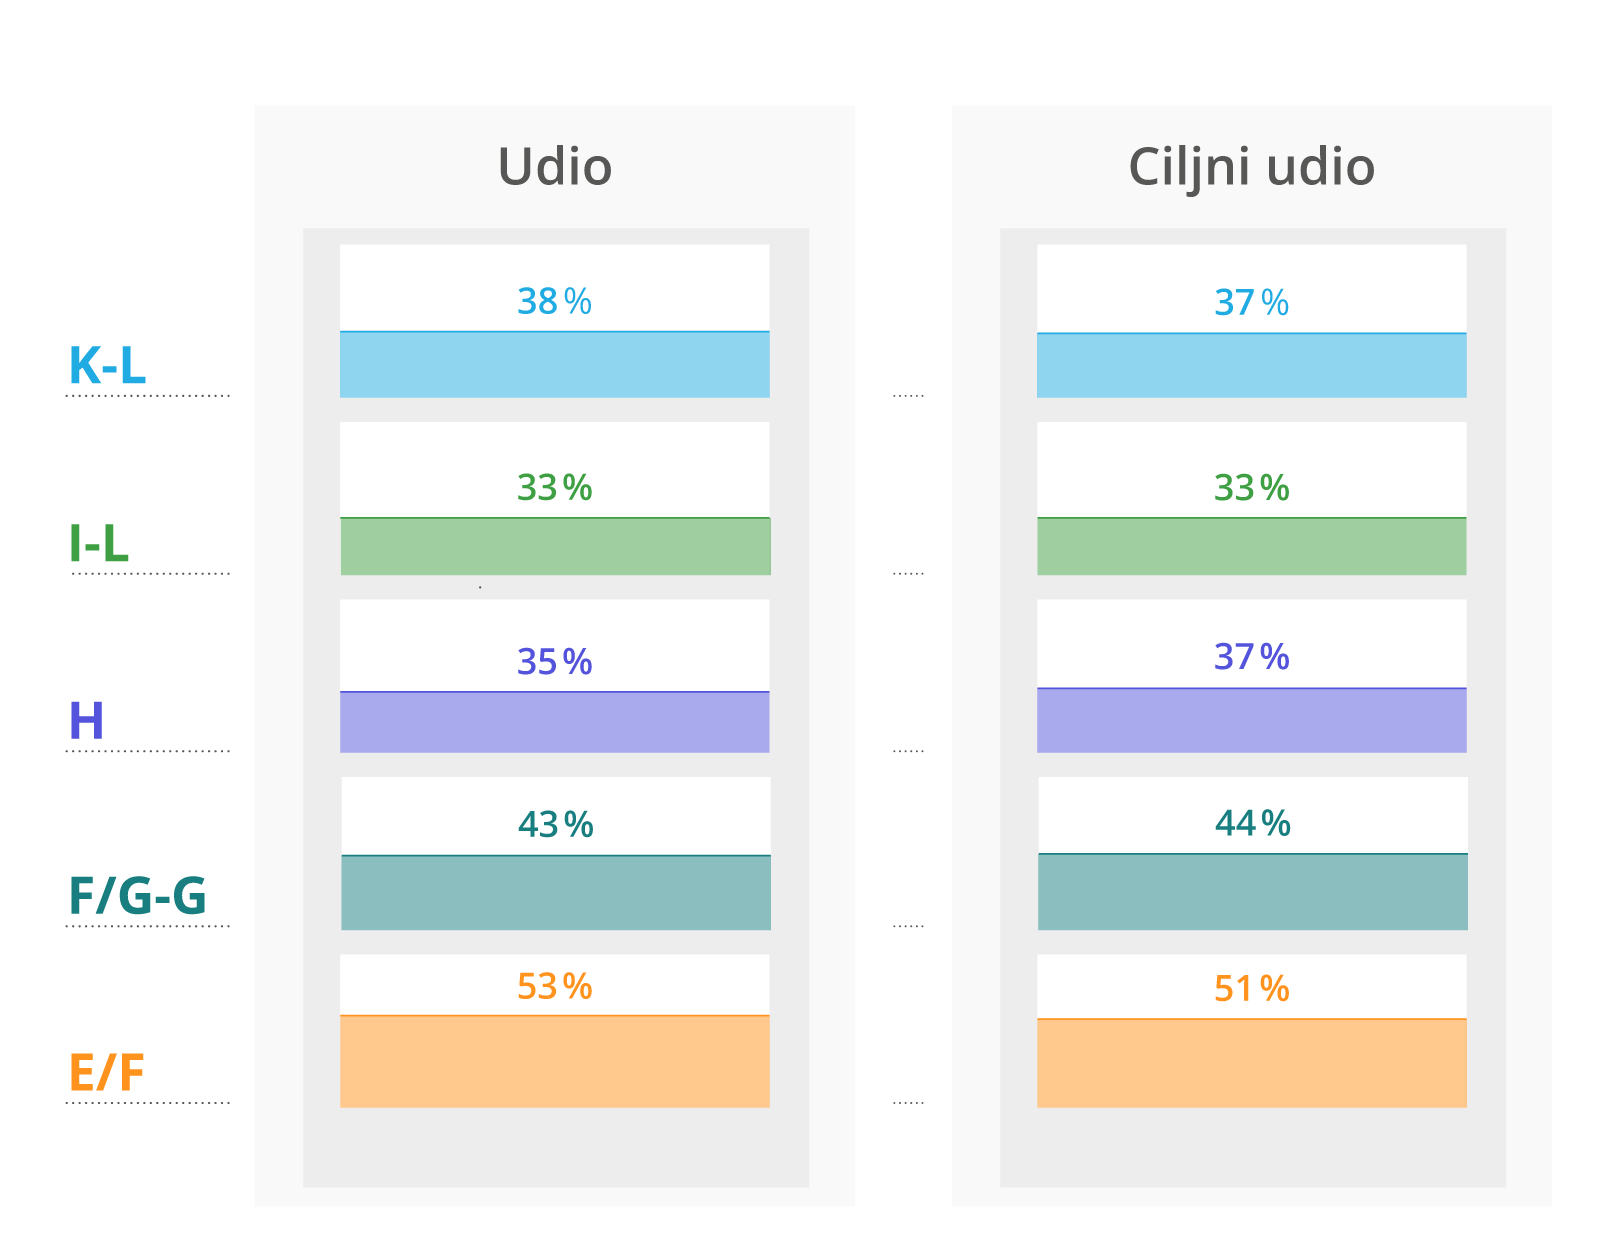The image size is (1600, 1260).
Task: Click the orange E/F bar under Udio
Action: (554, 1062)
